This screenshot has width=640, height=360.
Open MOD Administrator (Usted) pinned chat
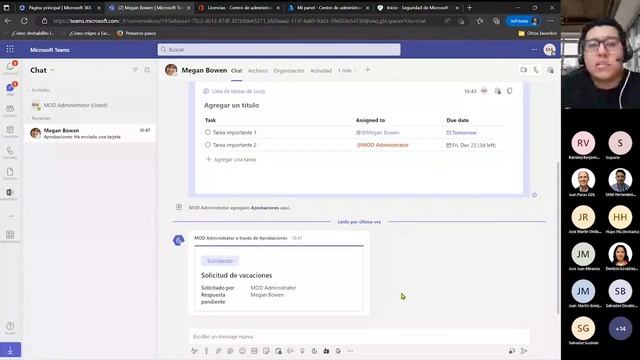(x=90, y=105)
